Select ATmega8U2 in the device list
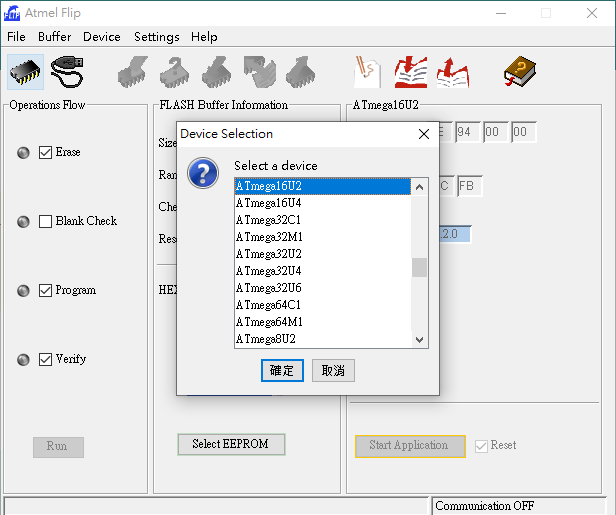The image size is (616, 515). tap(323, 339)
